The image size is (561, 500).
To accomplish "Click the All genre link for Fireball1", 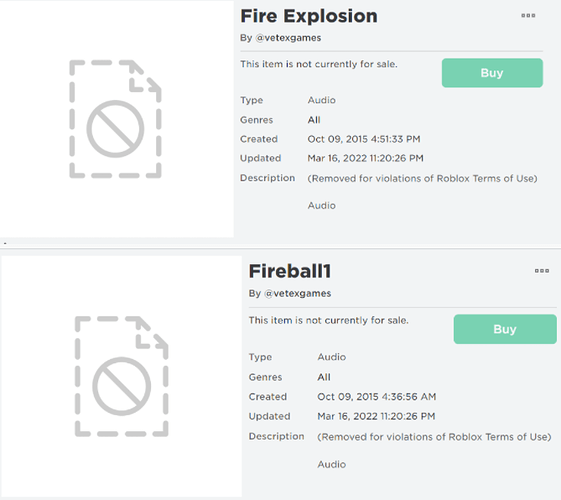I will (324, 377).
